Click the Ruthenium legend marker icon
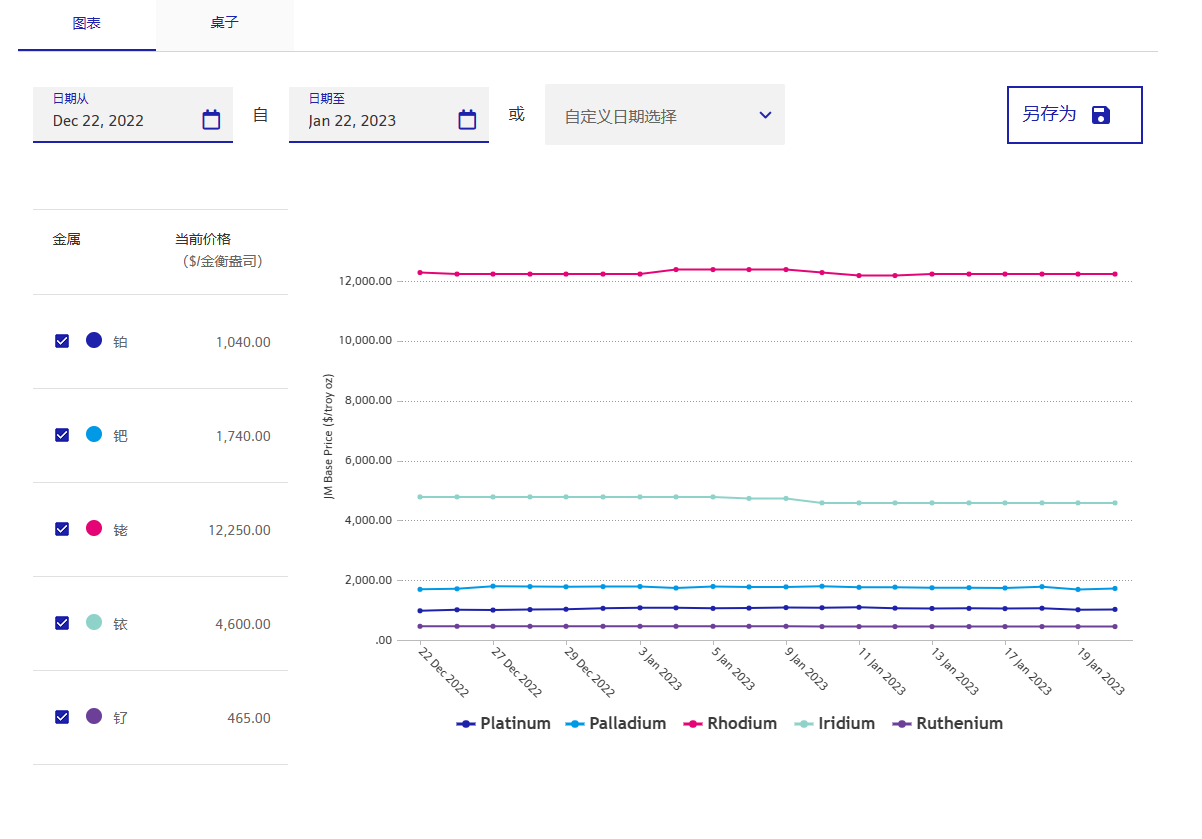This screenshot has height=839, width=1202. pyautogui.click(x=900, y=724)
